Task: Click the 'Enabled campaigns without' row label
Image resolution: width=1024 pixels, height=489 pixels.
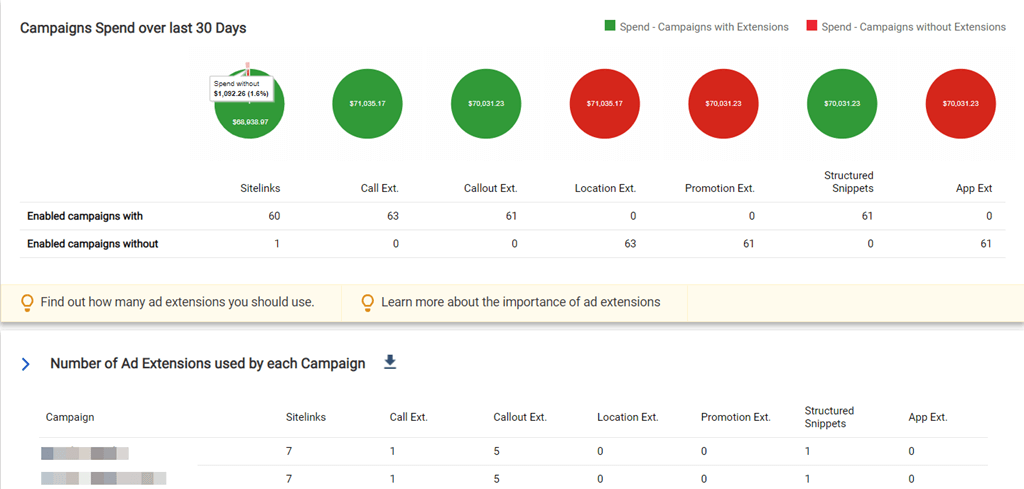Action: pos(92,243)
